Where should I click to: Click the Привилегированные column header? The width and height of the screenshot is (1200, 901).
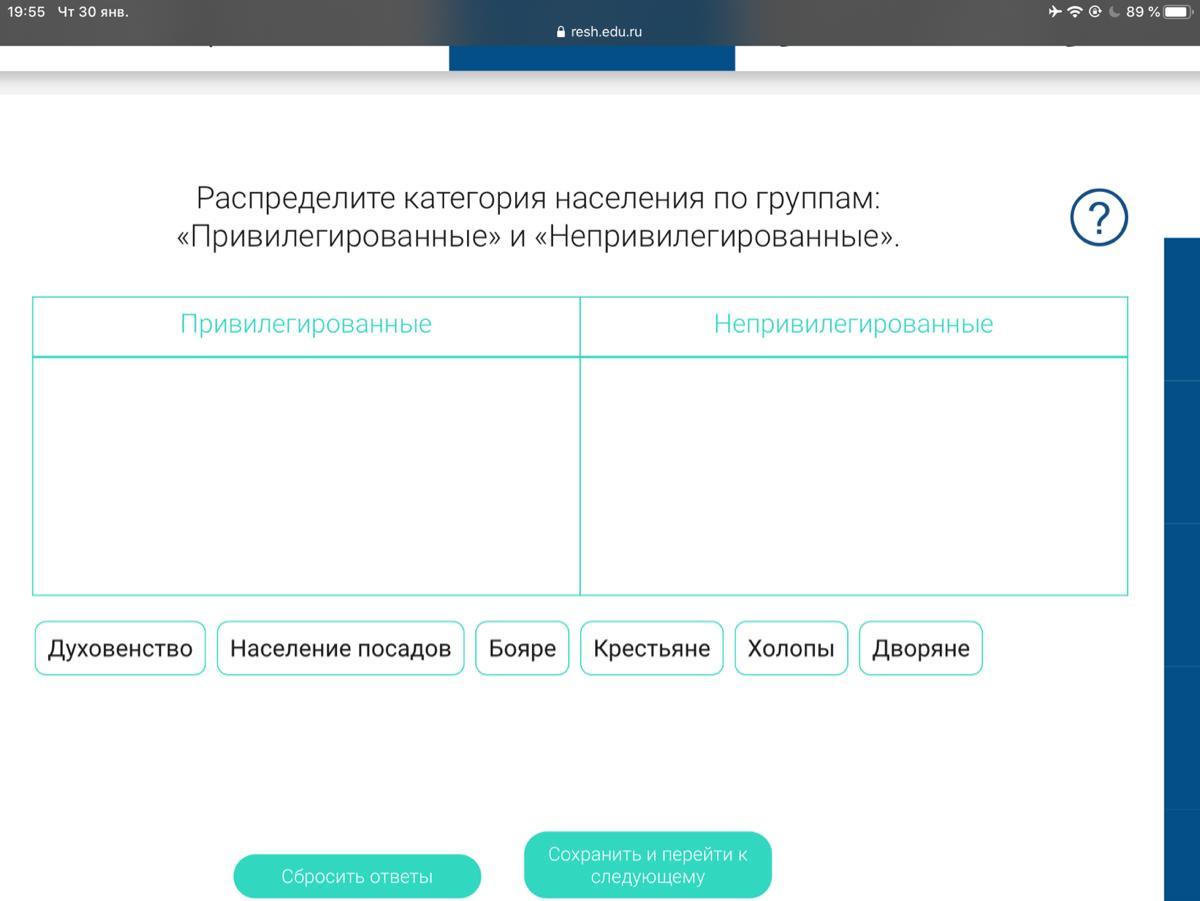(x=306, y=324)
